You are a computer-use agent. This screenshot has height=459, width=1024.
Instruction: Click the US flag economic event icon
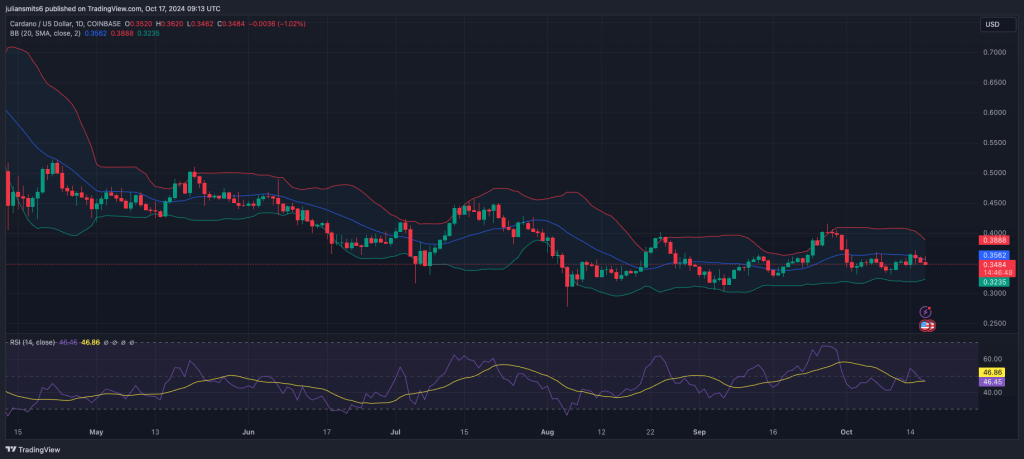pyautogui.click(x=927, y=325)
